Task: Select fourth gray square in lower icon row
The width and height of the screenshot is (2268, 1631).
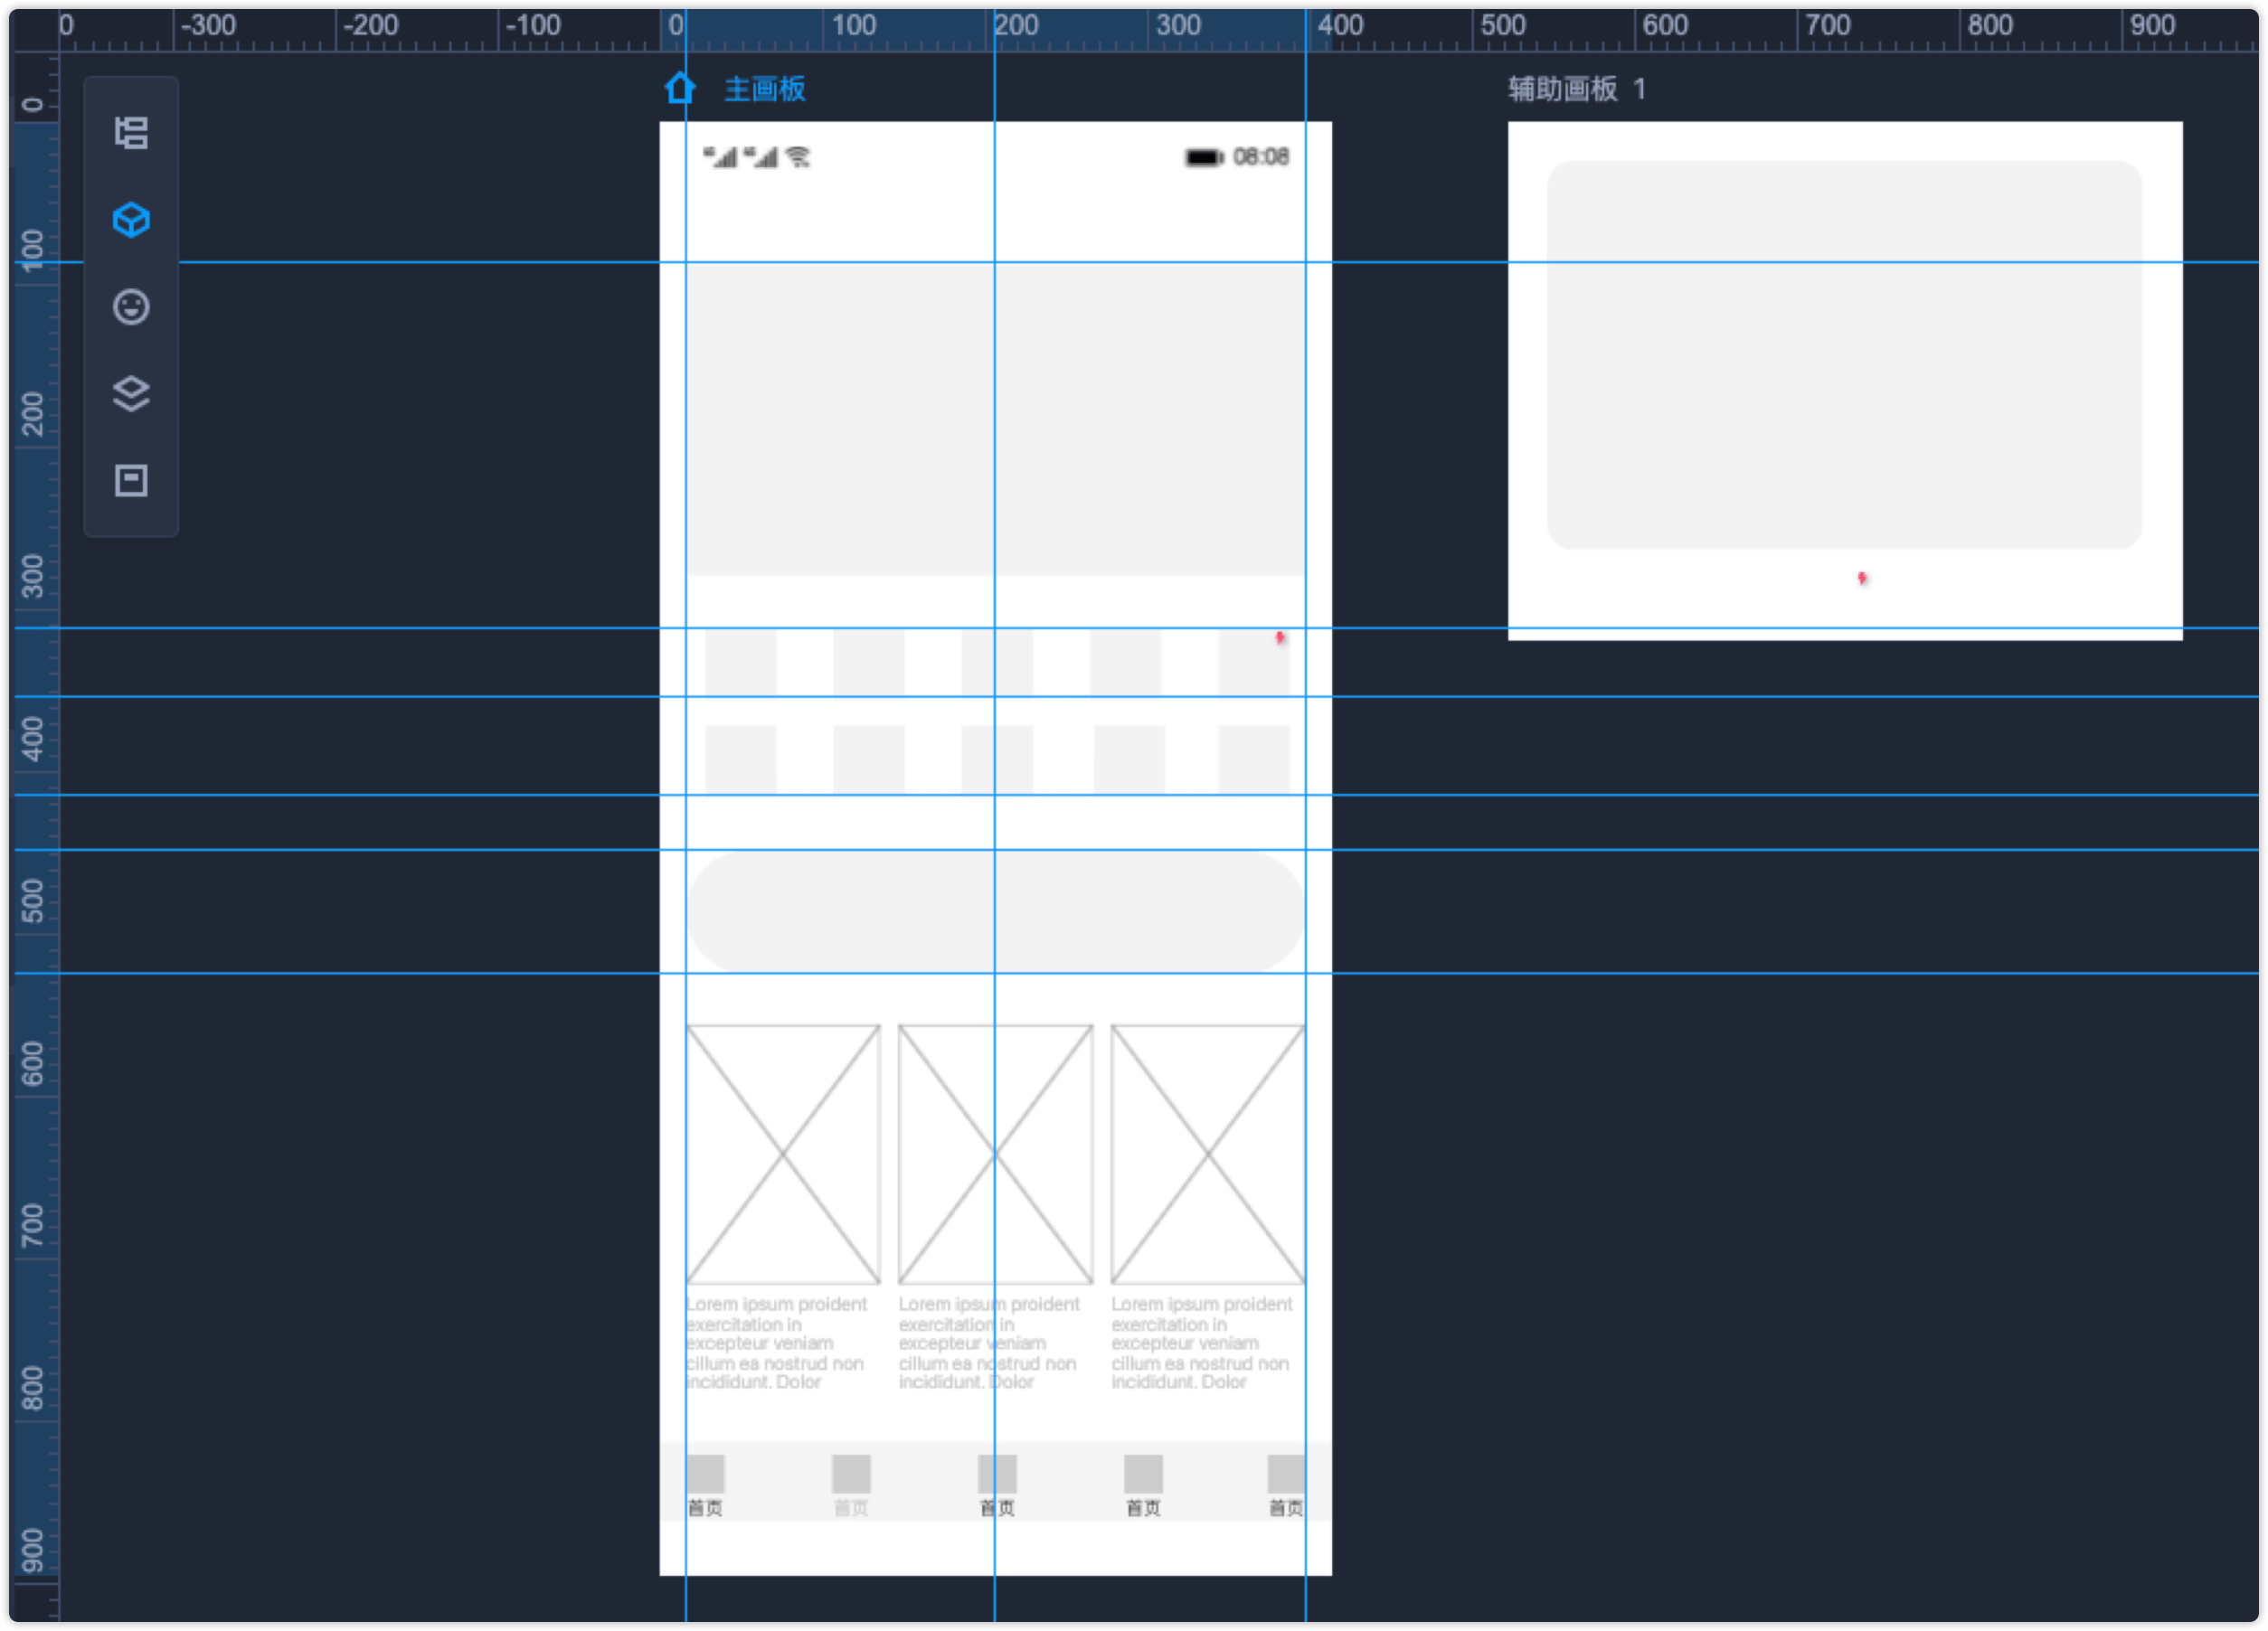Action: click(x=1129, y=760)
